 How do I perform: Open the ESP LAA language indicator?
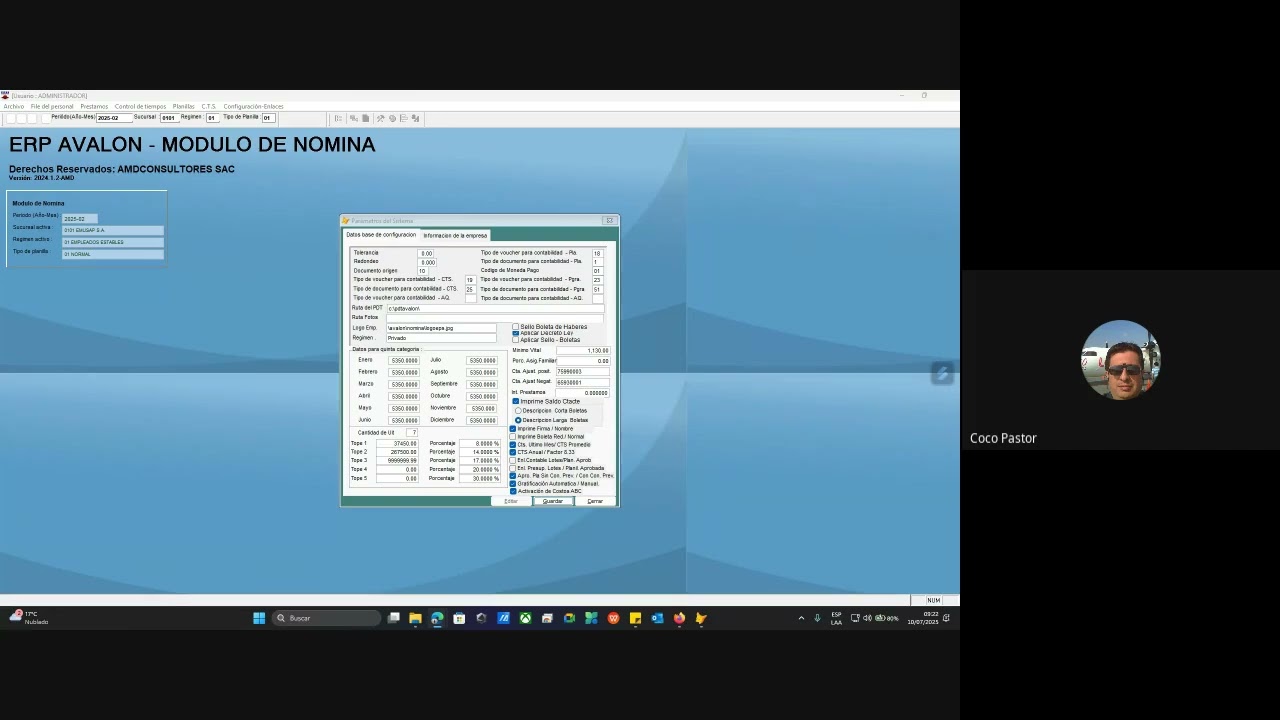[x=836, y=618]
